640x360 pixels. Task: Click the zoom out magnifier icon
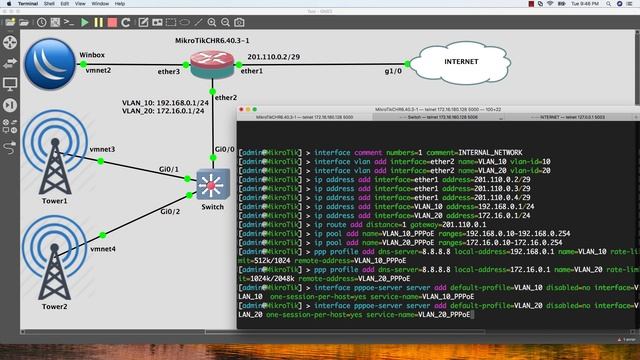coord(225,22)
